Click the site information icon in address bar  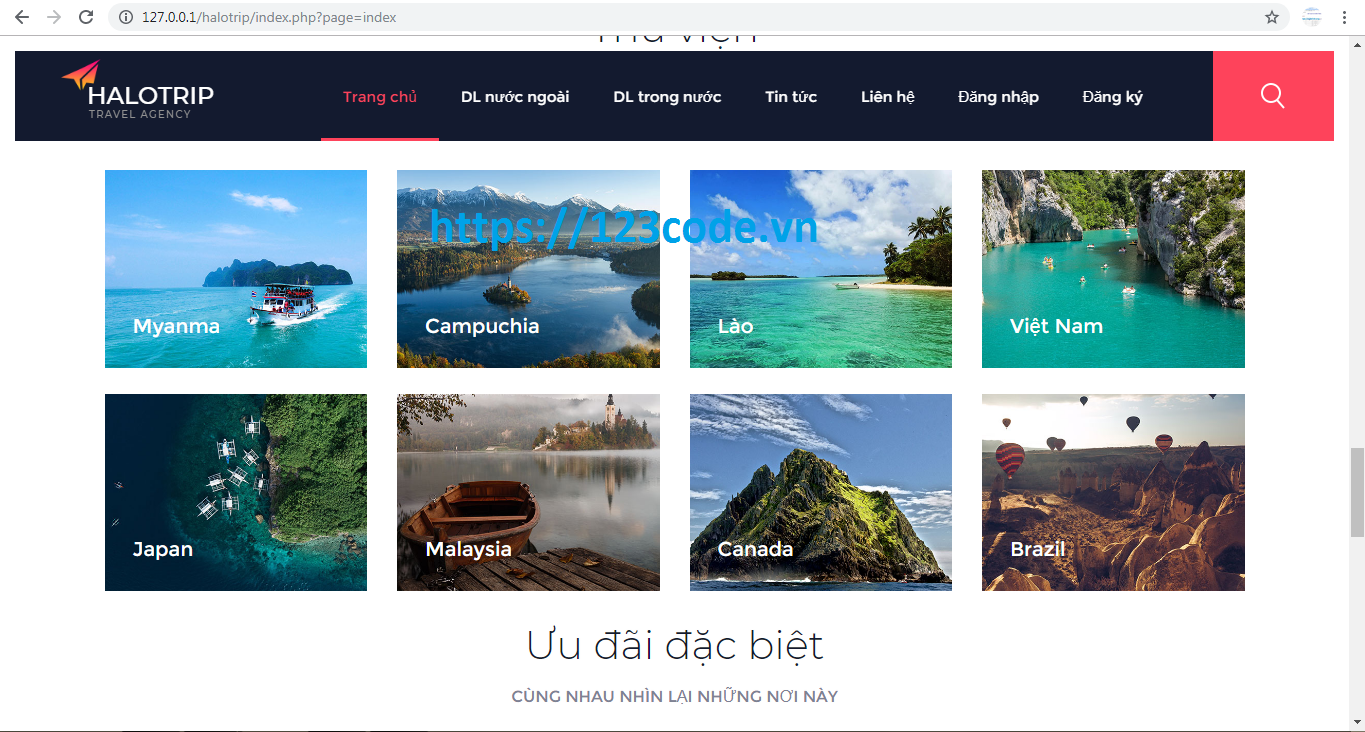126,17
